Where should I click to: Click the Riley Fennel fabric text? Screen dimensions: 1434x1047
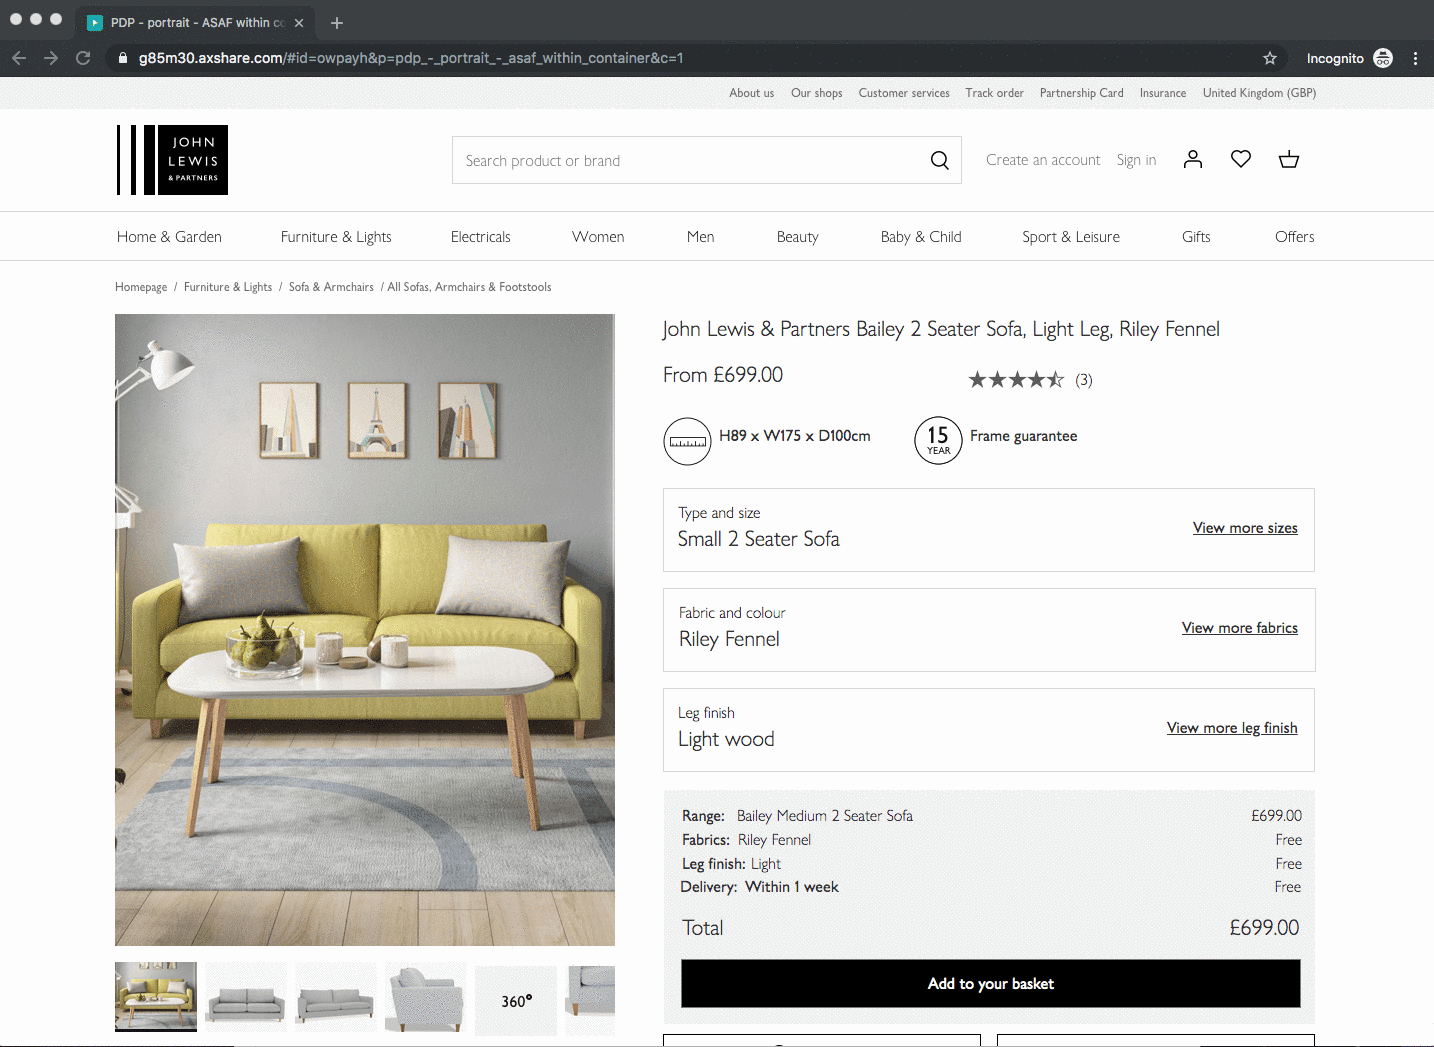pos(729,639)
